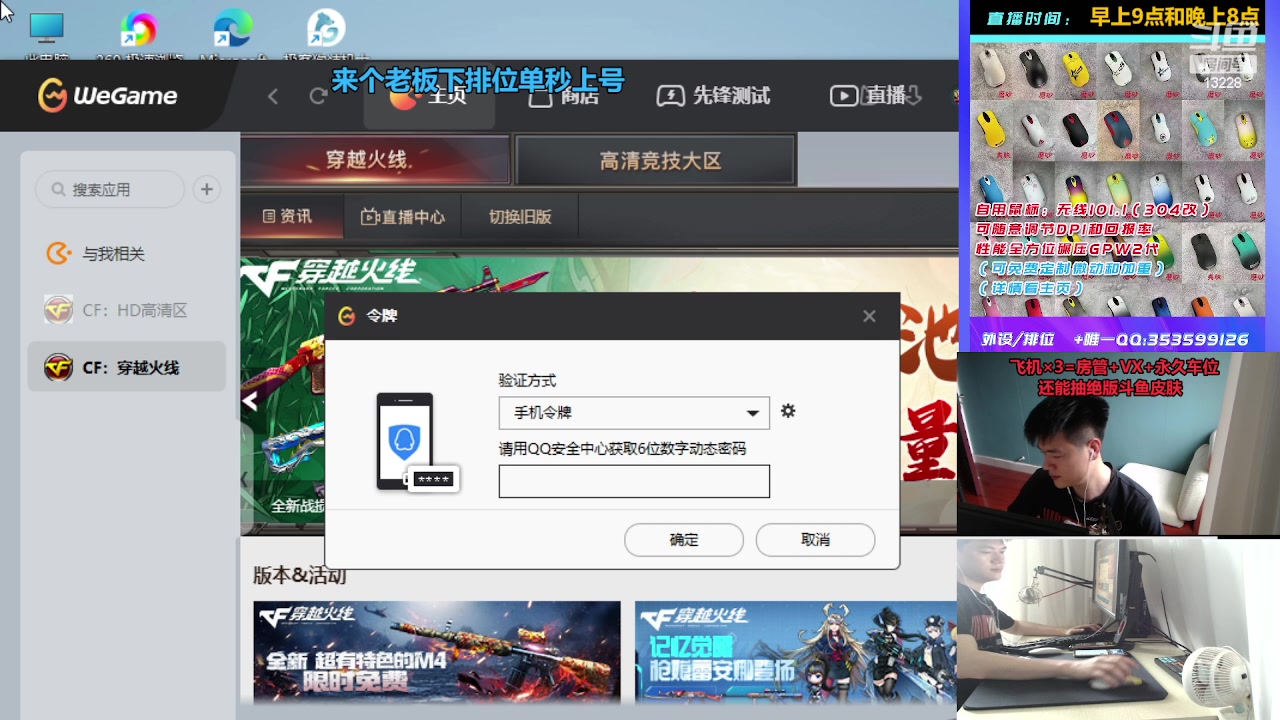Click the 版本&活动 heading
1280x720 pixels.
[x=299, y=576]
